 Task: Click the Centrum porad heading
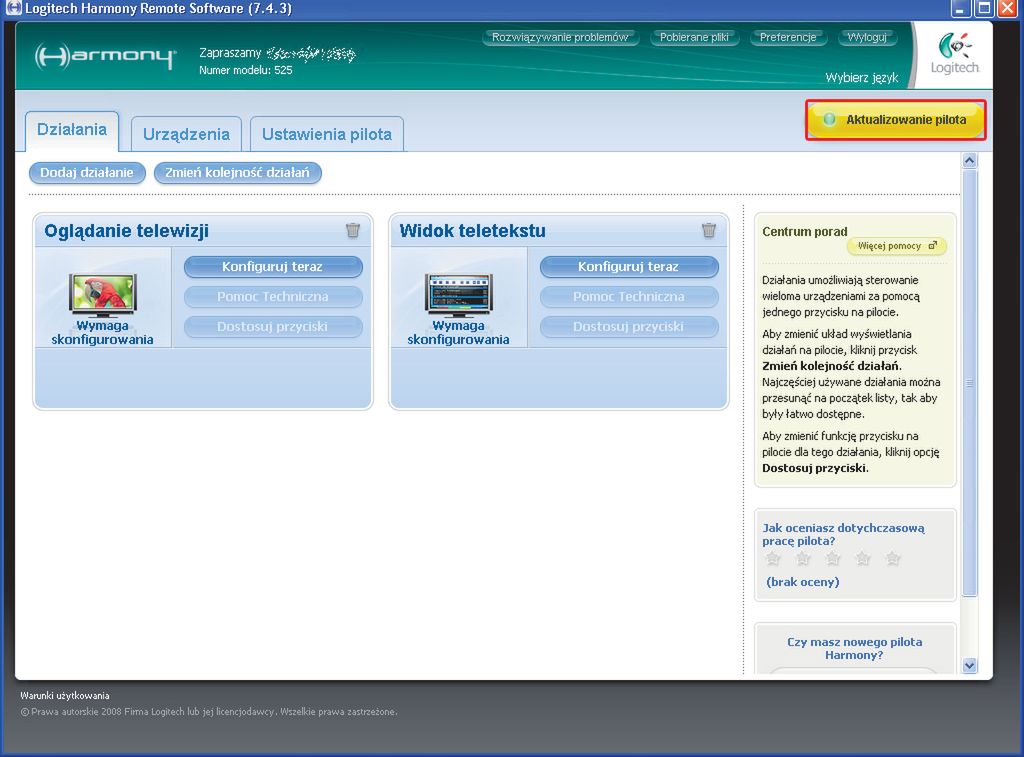(805, 231)
